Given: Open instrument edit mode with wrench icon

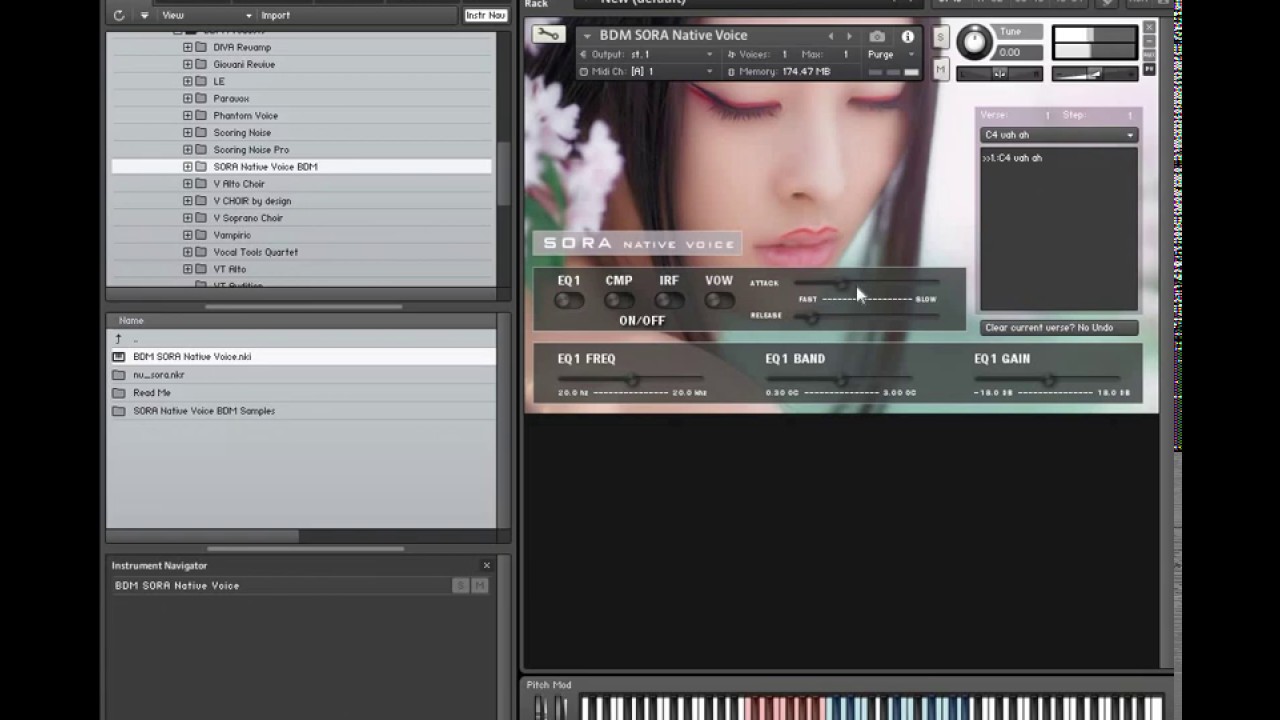Looking at the screenshot, I should pyautogui.click(x=548, y=35).
